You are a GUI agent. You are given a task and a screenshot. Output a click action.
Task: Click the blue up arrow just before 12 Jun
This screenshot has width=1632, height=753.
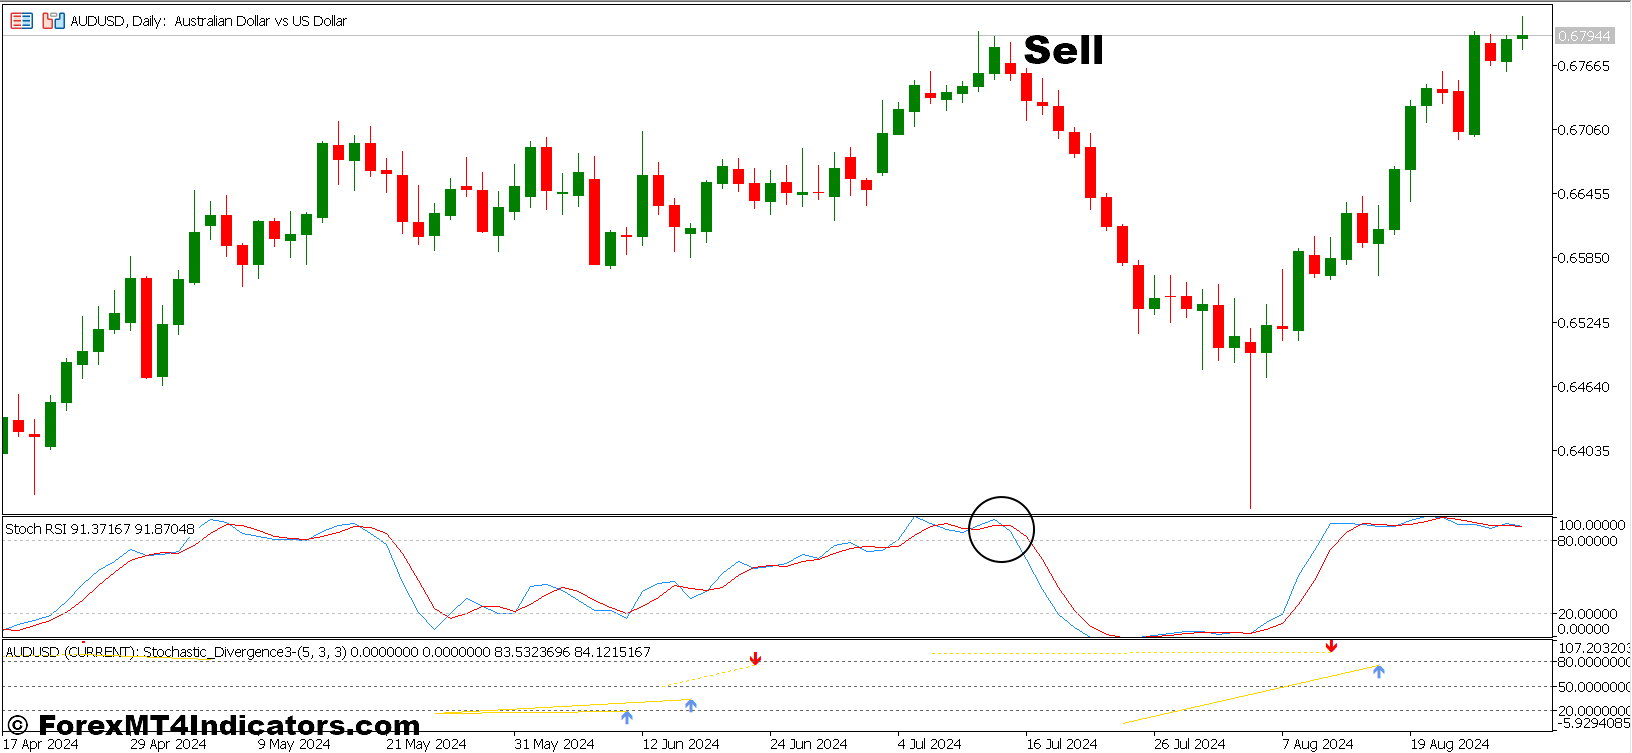690,706
